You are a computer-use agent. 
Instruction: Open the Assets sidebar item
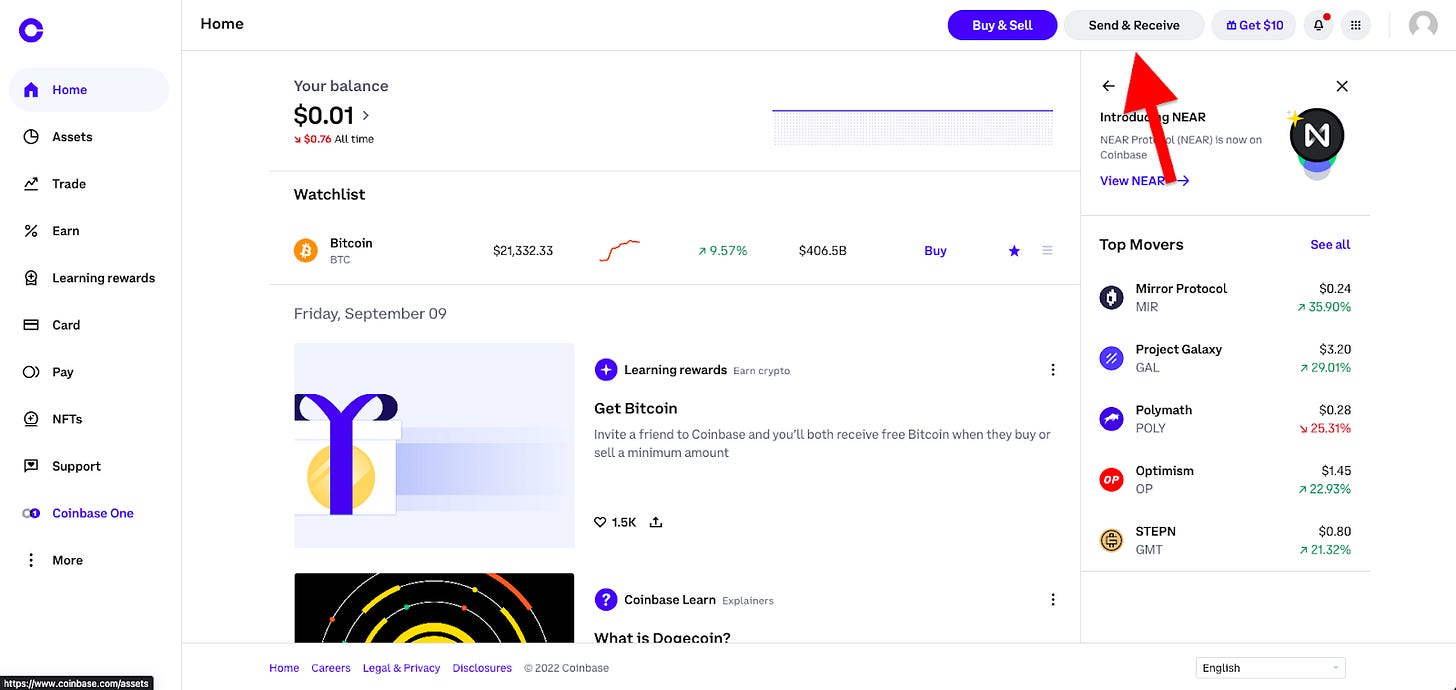click(89, 137)
